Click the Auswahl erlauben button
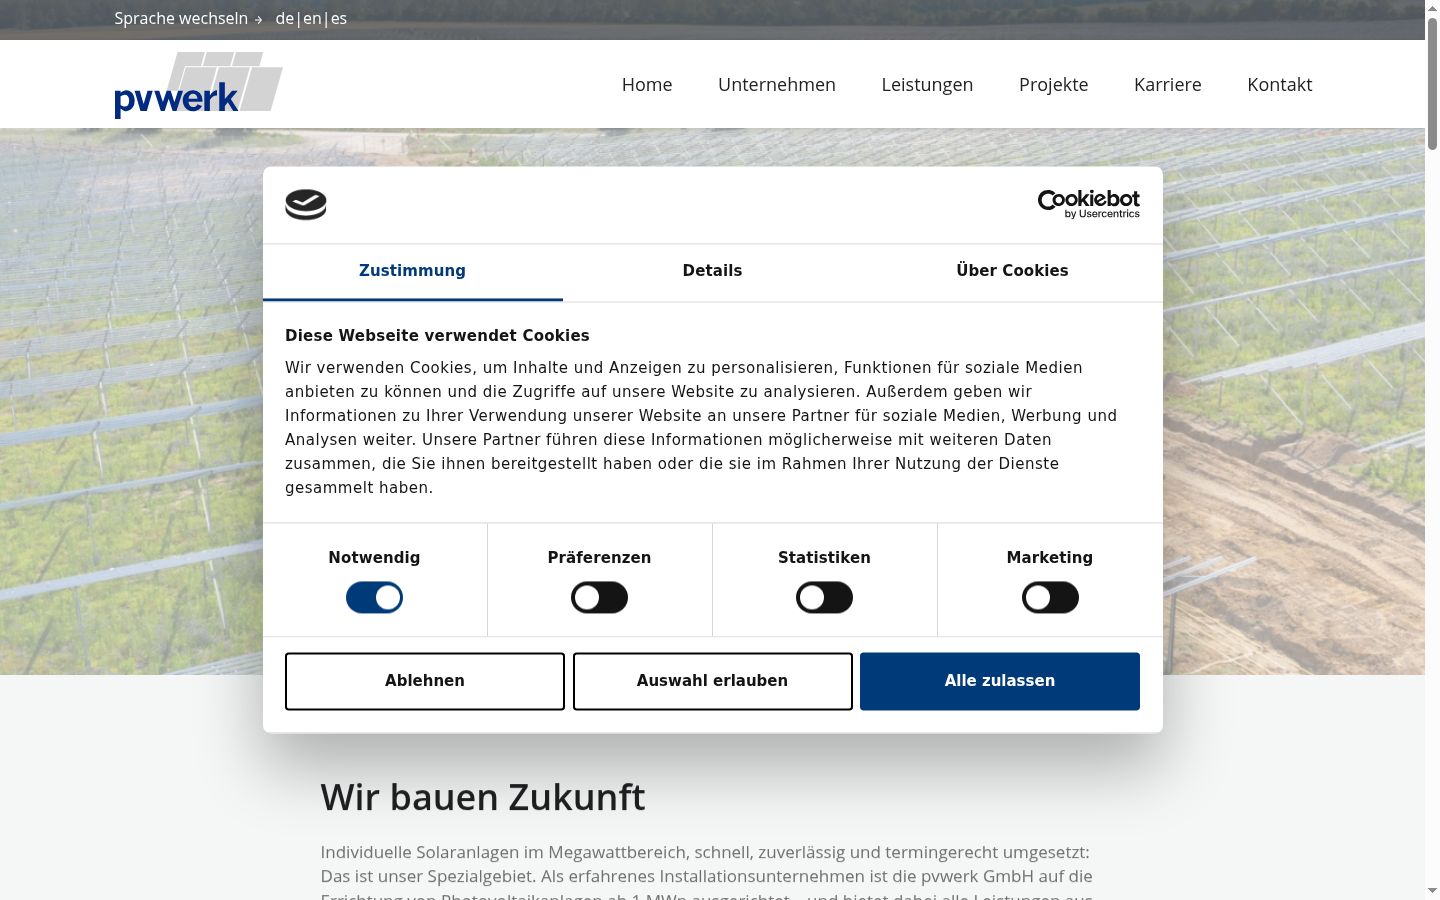This screenshot has width=1440, height=900. coord(712,681)
